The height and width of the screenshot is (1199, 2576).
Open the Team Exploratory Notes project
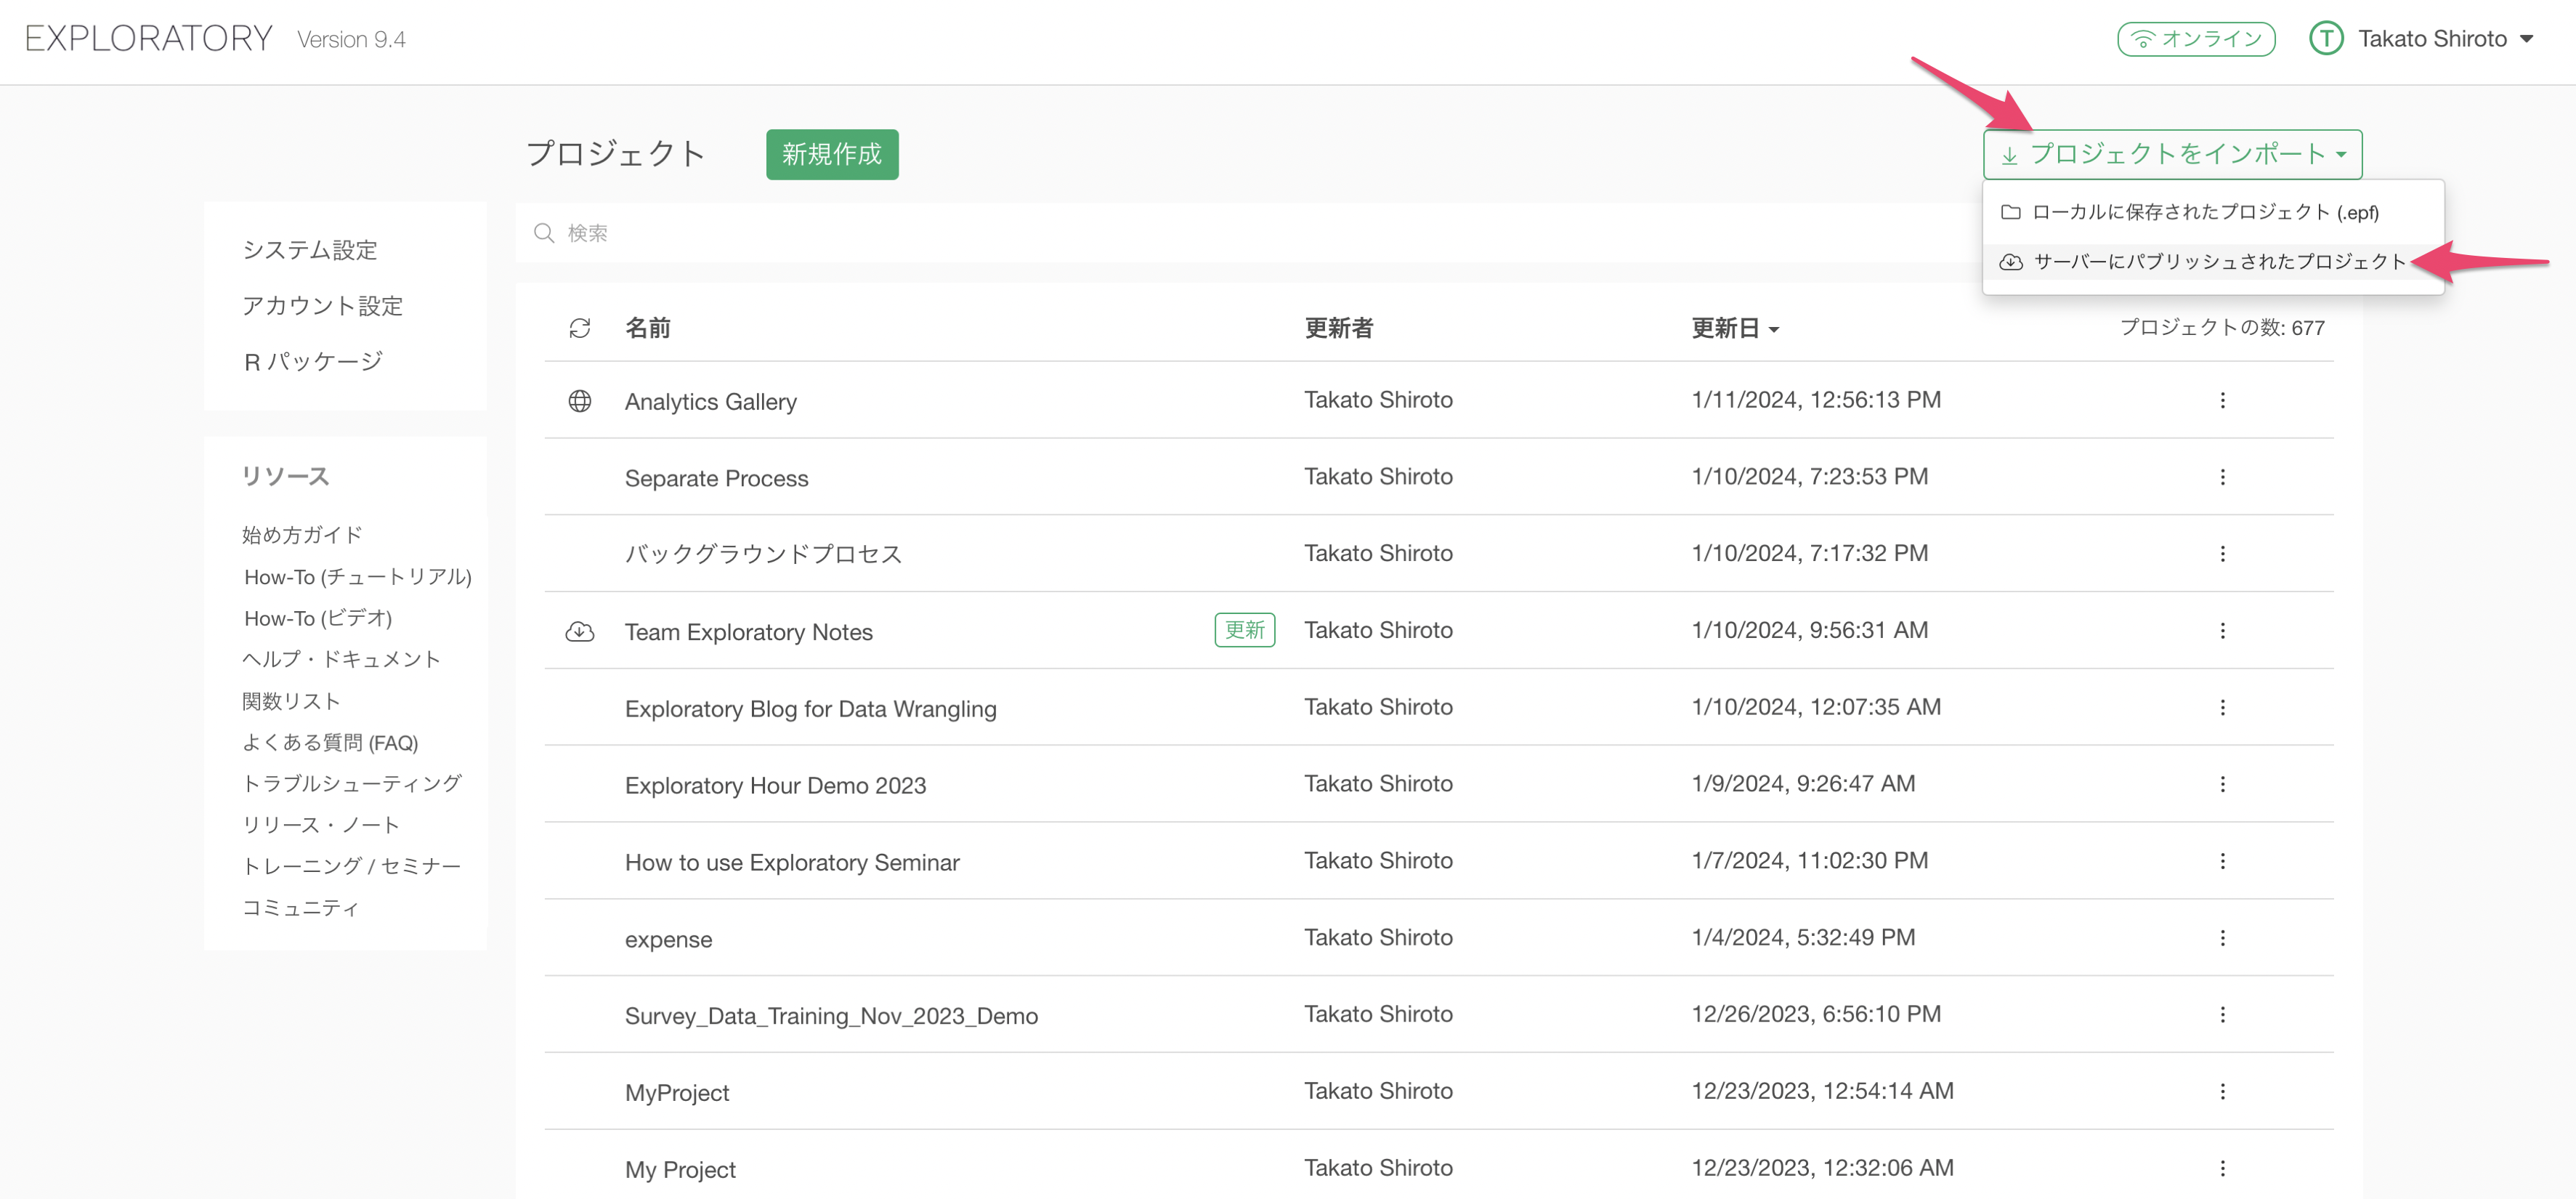point(748,632)
